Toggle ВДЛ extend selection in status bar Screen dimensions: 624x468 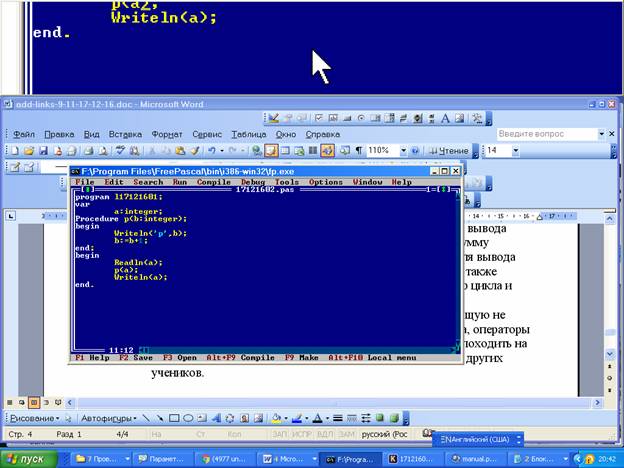(324, 434)
